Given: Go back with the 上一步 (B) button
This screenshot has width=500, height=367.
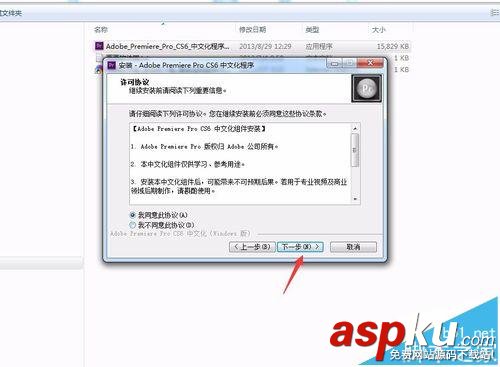Looking at the screenshot, I should coord(252,247).
